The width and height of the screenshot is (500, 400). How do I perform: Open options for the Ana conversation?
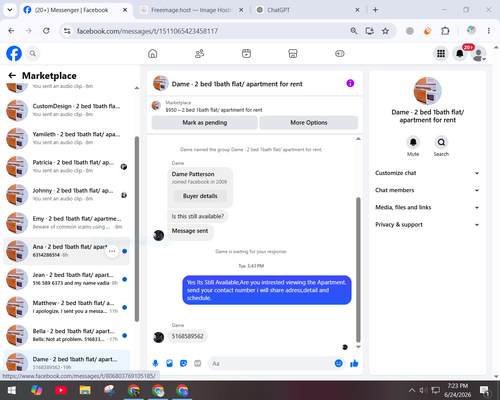click(x=112, y=251)
